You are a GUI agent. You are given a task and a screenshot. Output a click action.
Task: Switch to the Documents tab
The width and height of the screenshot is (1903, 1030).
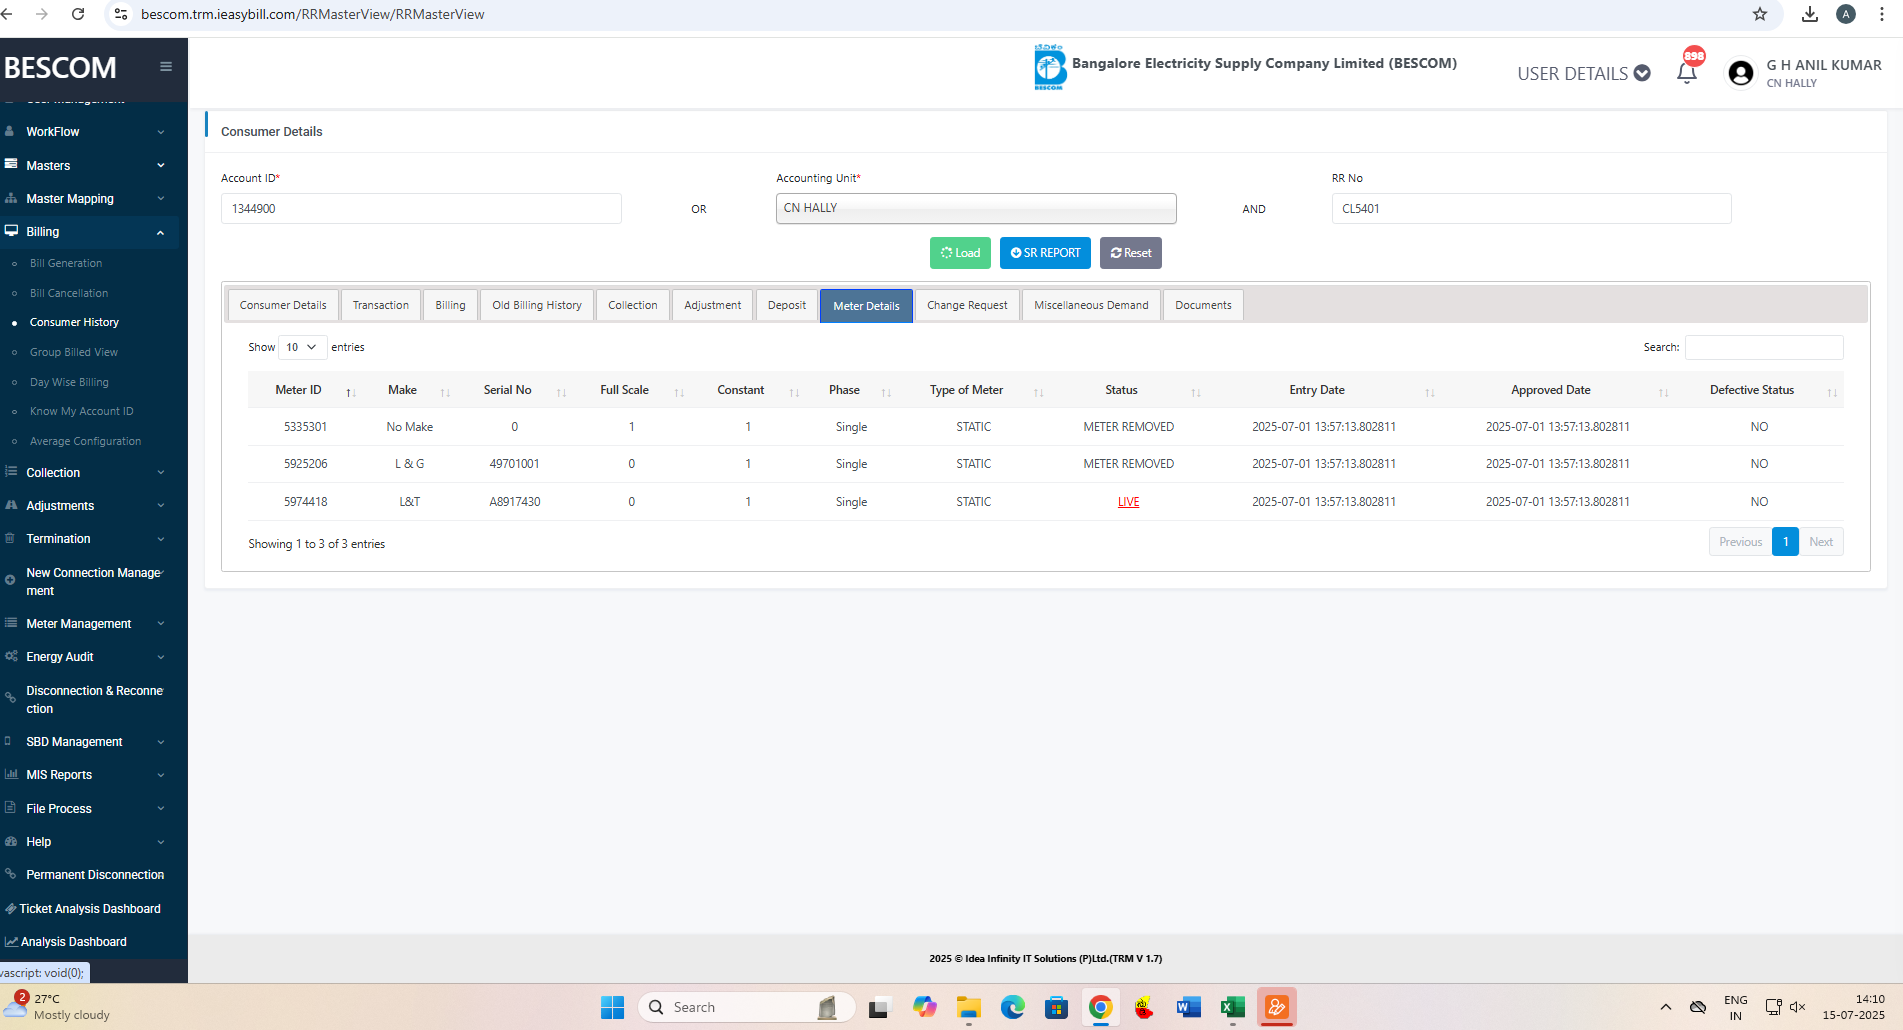[1203, 305]
